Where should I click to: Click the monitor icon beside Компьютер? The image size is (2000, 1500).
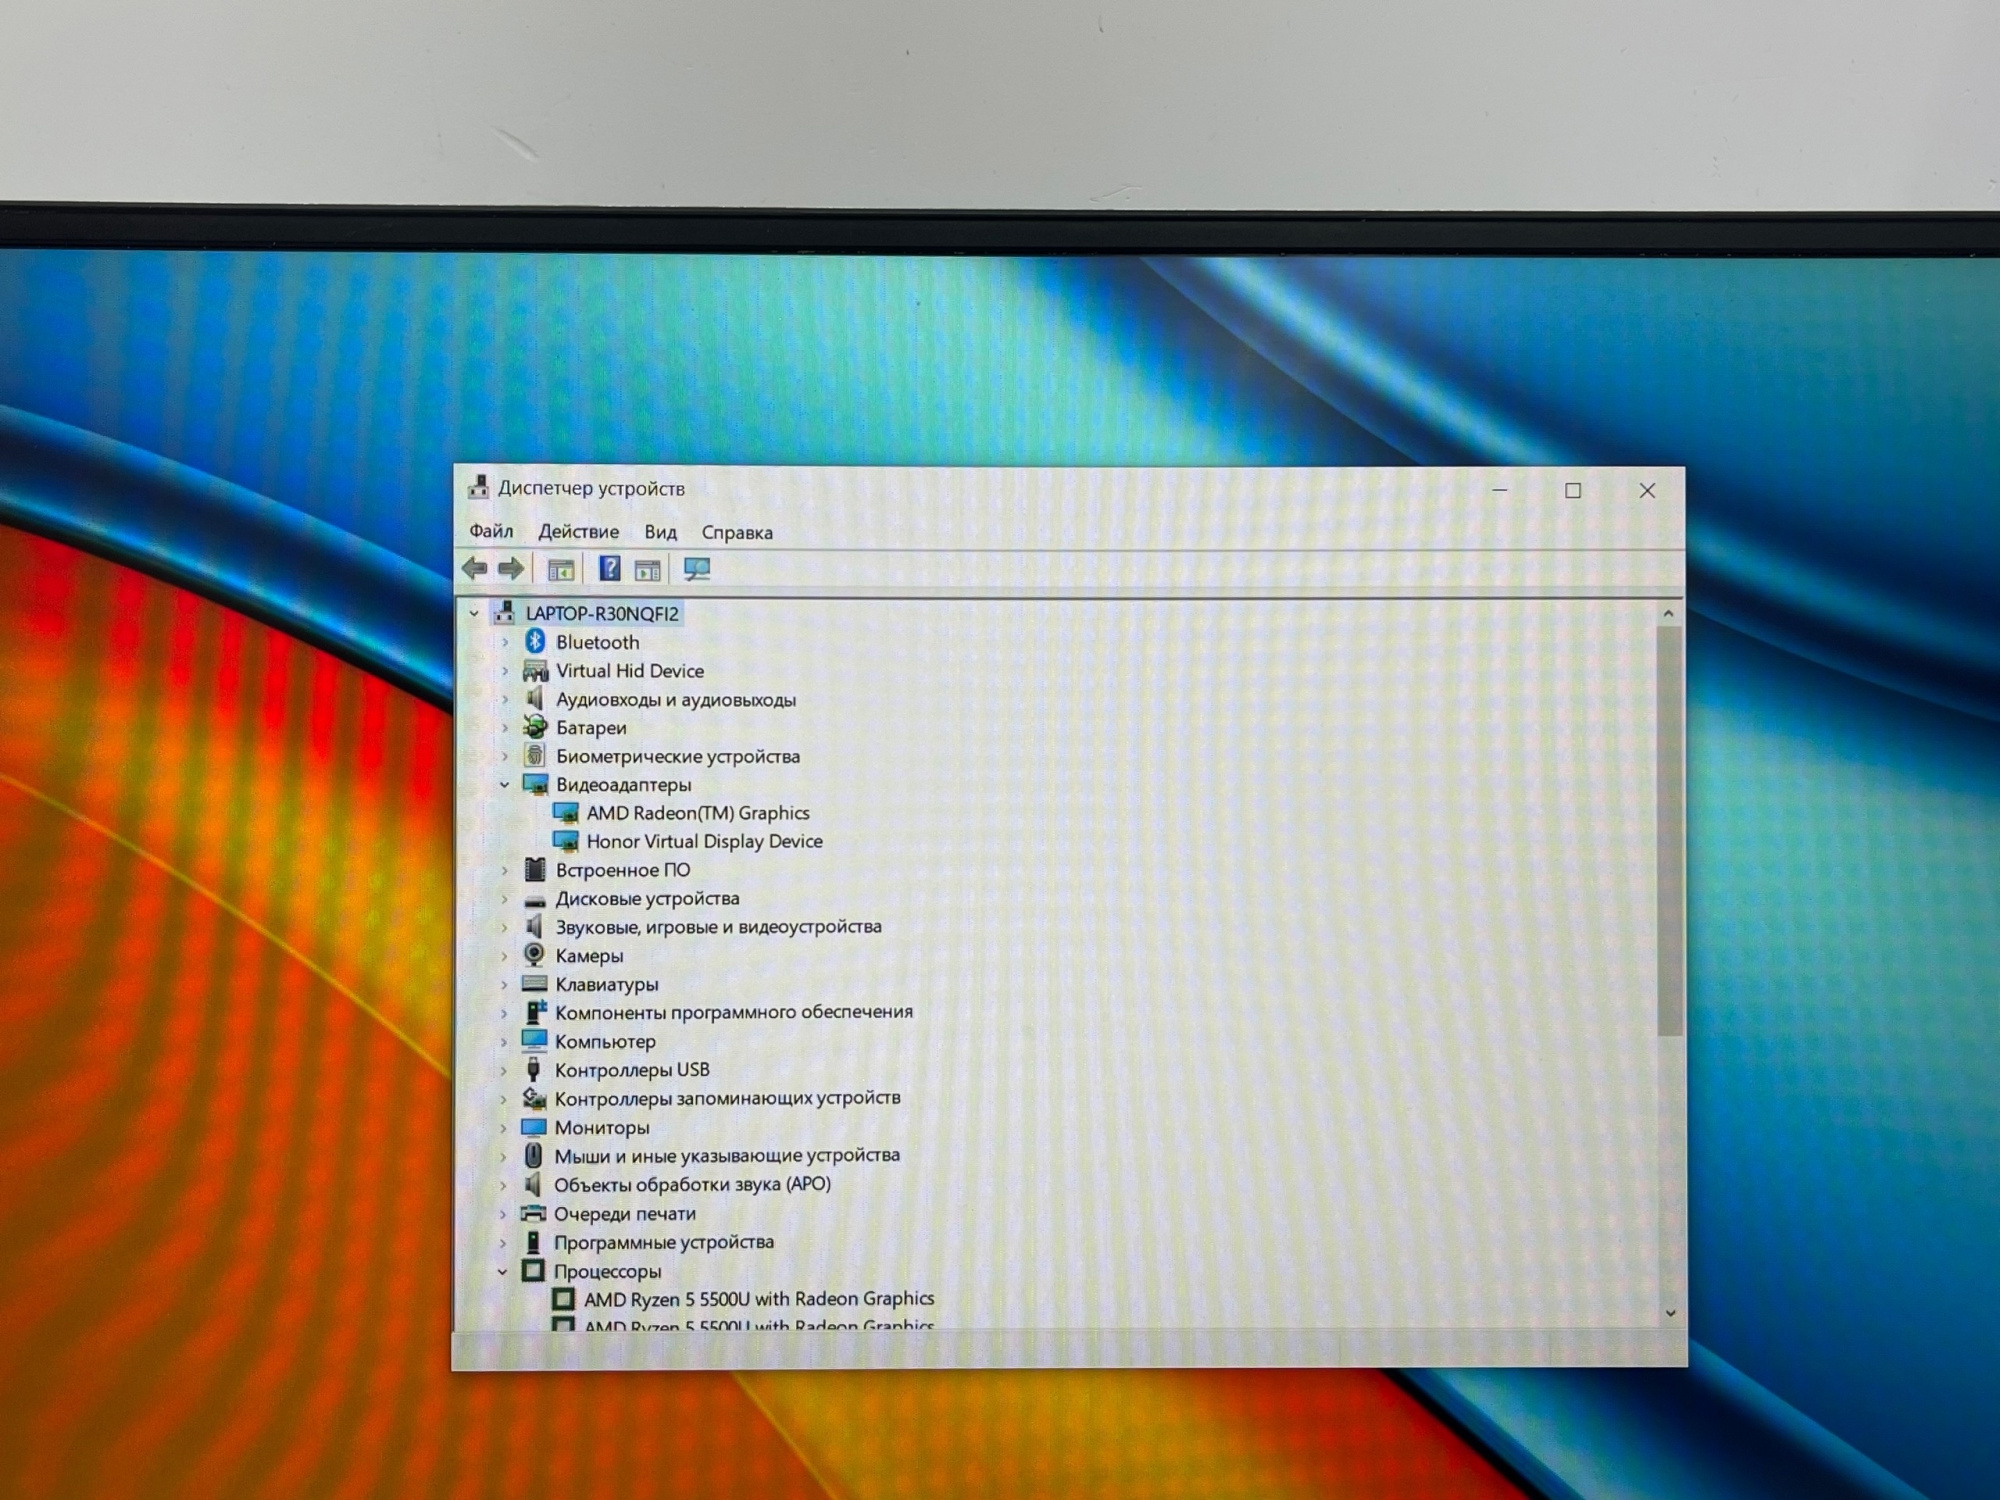534,1041
